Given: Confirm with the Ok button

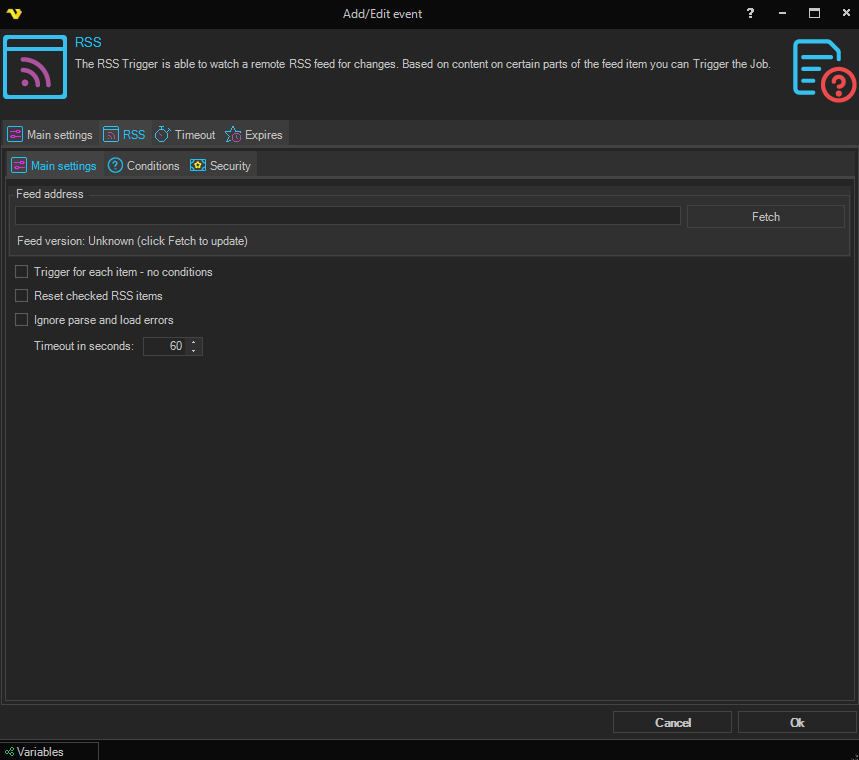Looking at the screenshot, I should [796, 722].
